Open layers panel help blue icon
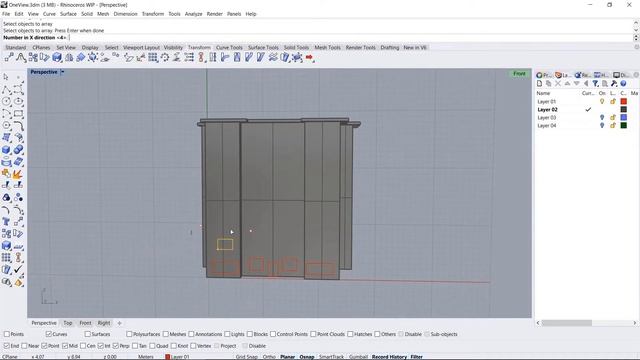Image resolution: width=640 pixels, height=360 pixels. pos(623,84)
